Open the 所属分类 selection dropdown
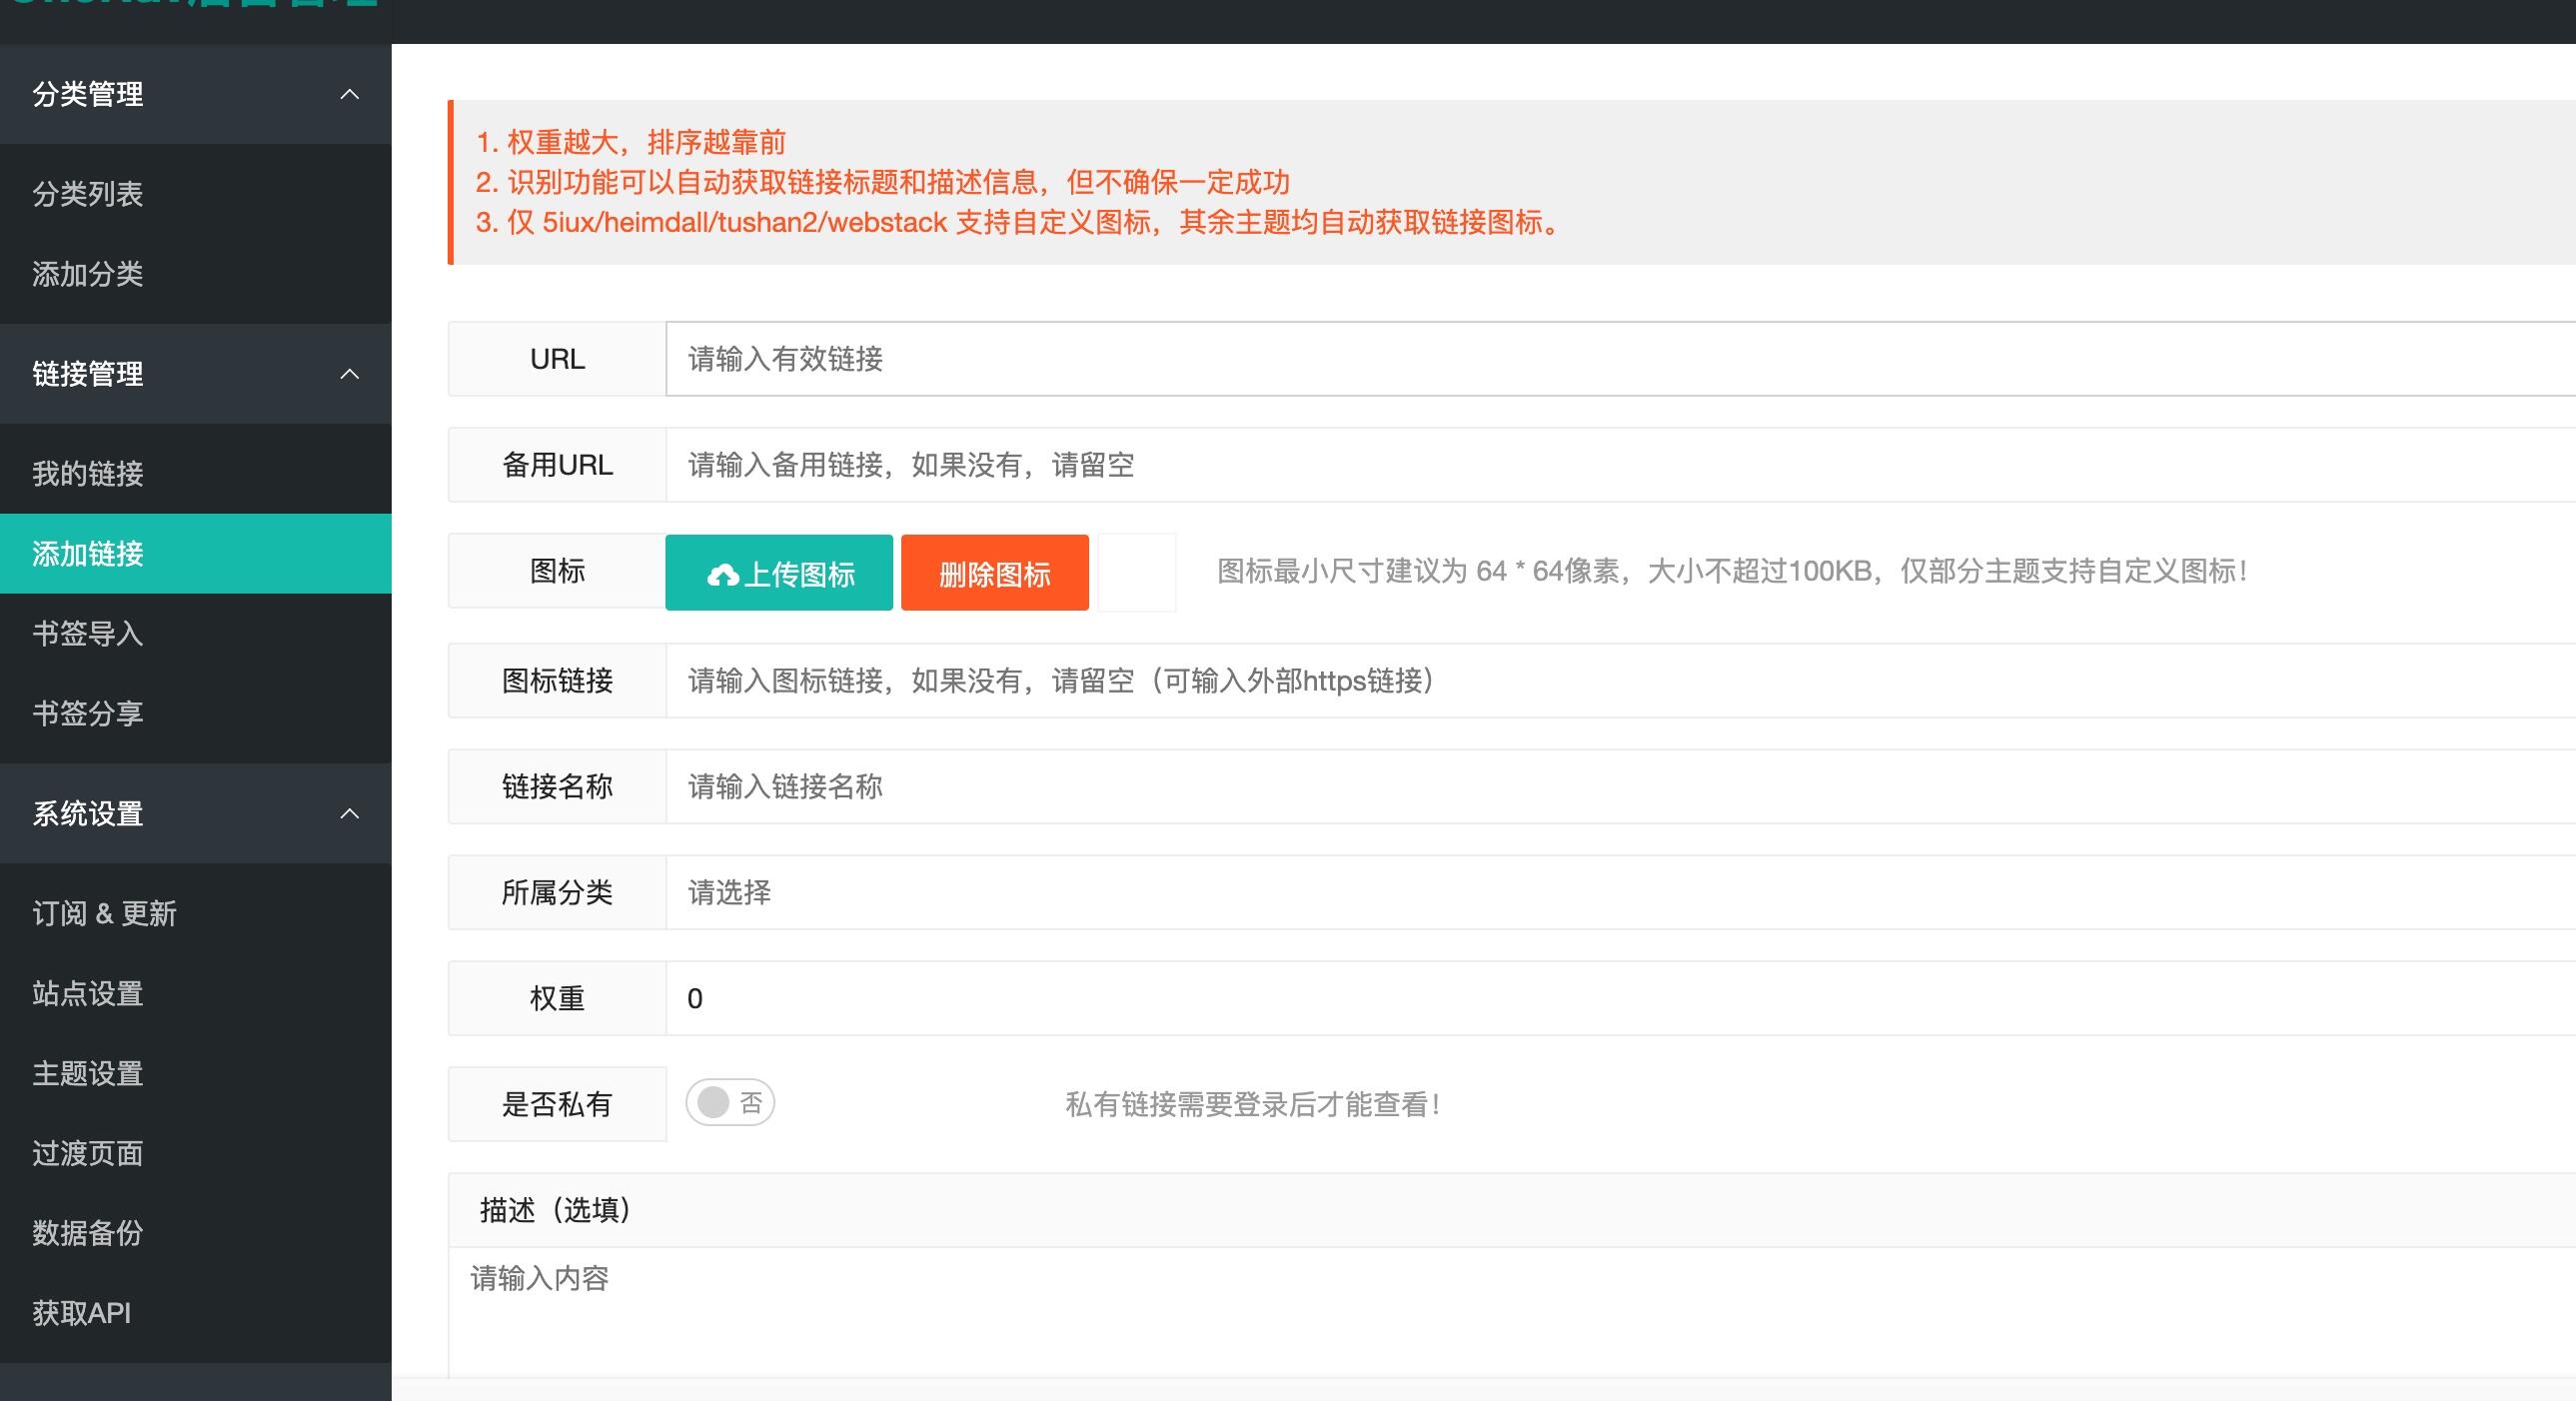2576x1401 pixels. click(1100, 893)
